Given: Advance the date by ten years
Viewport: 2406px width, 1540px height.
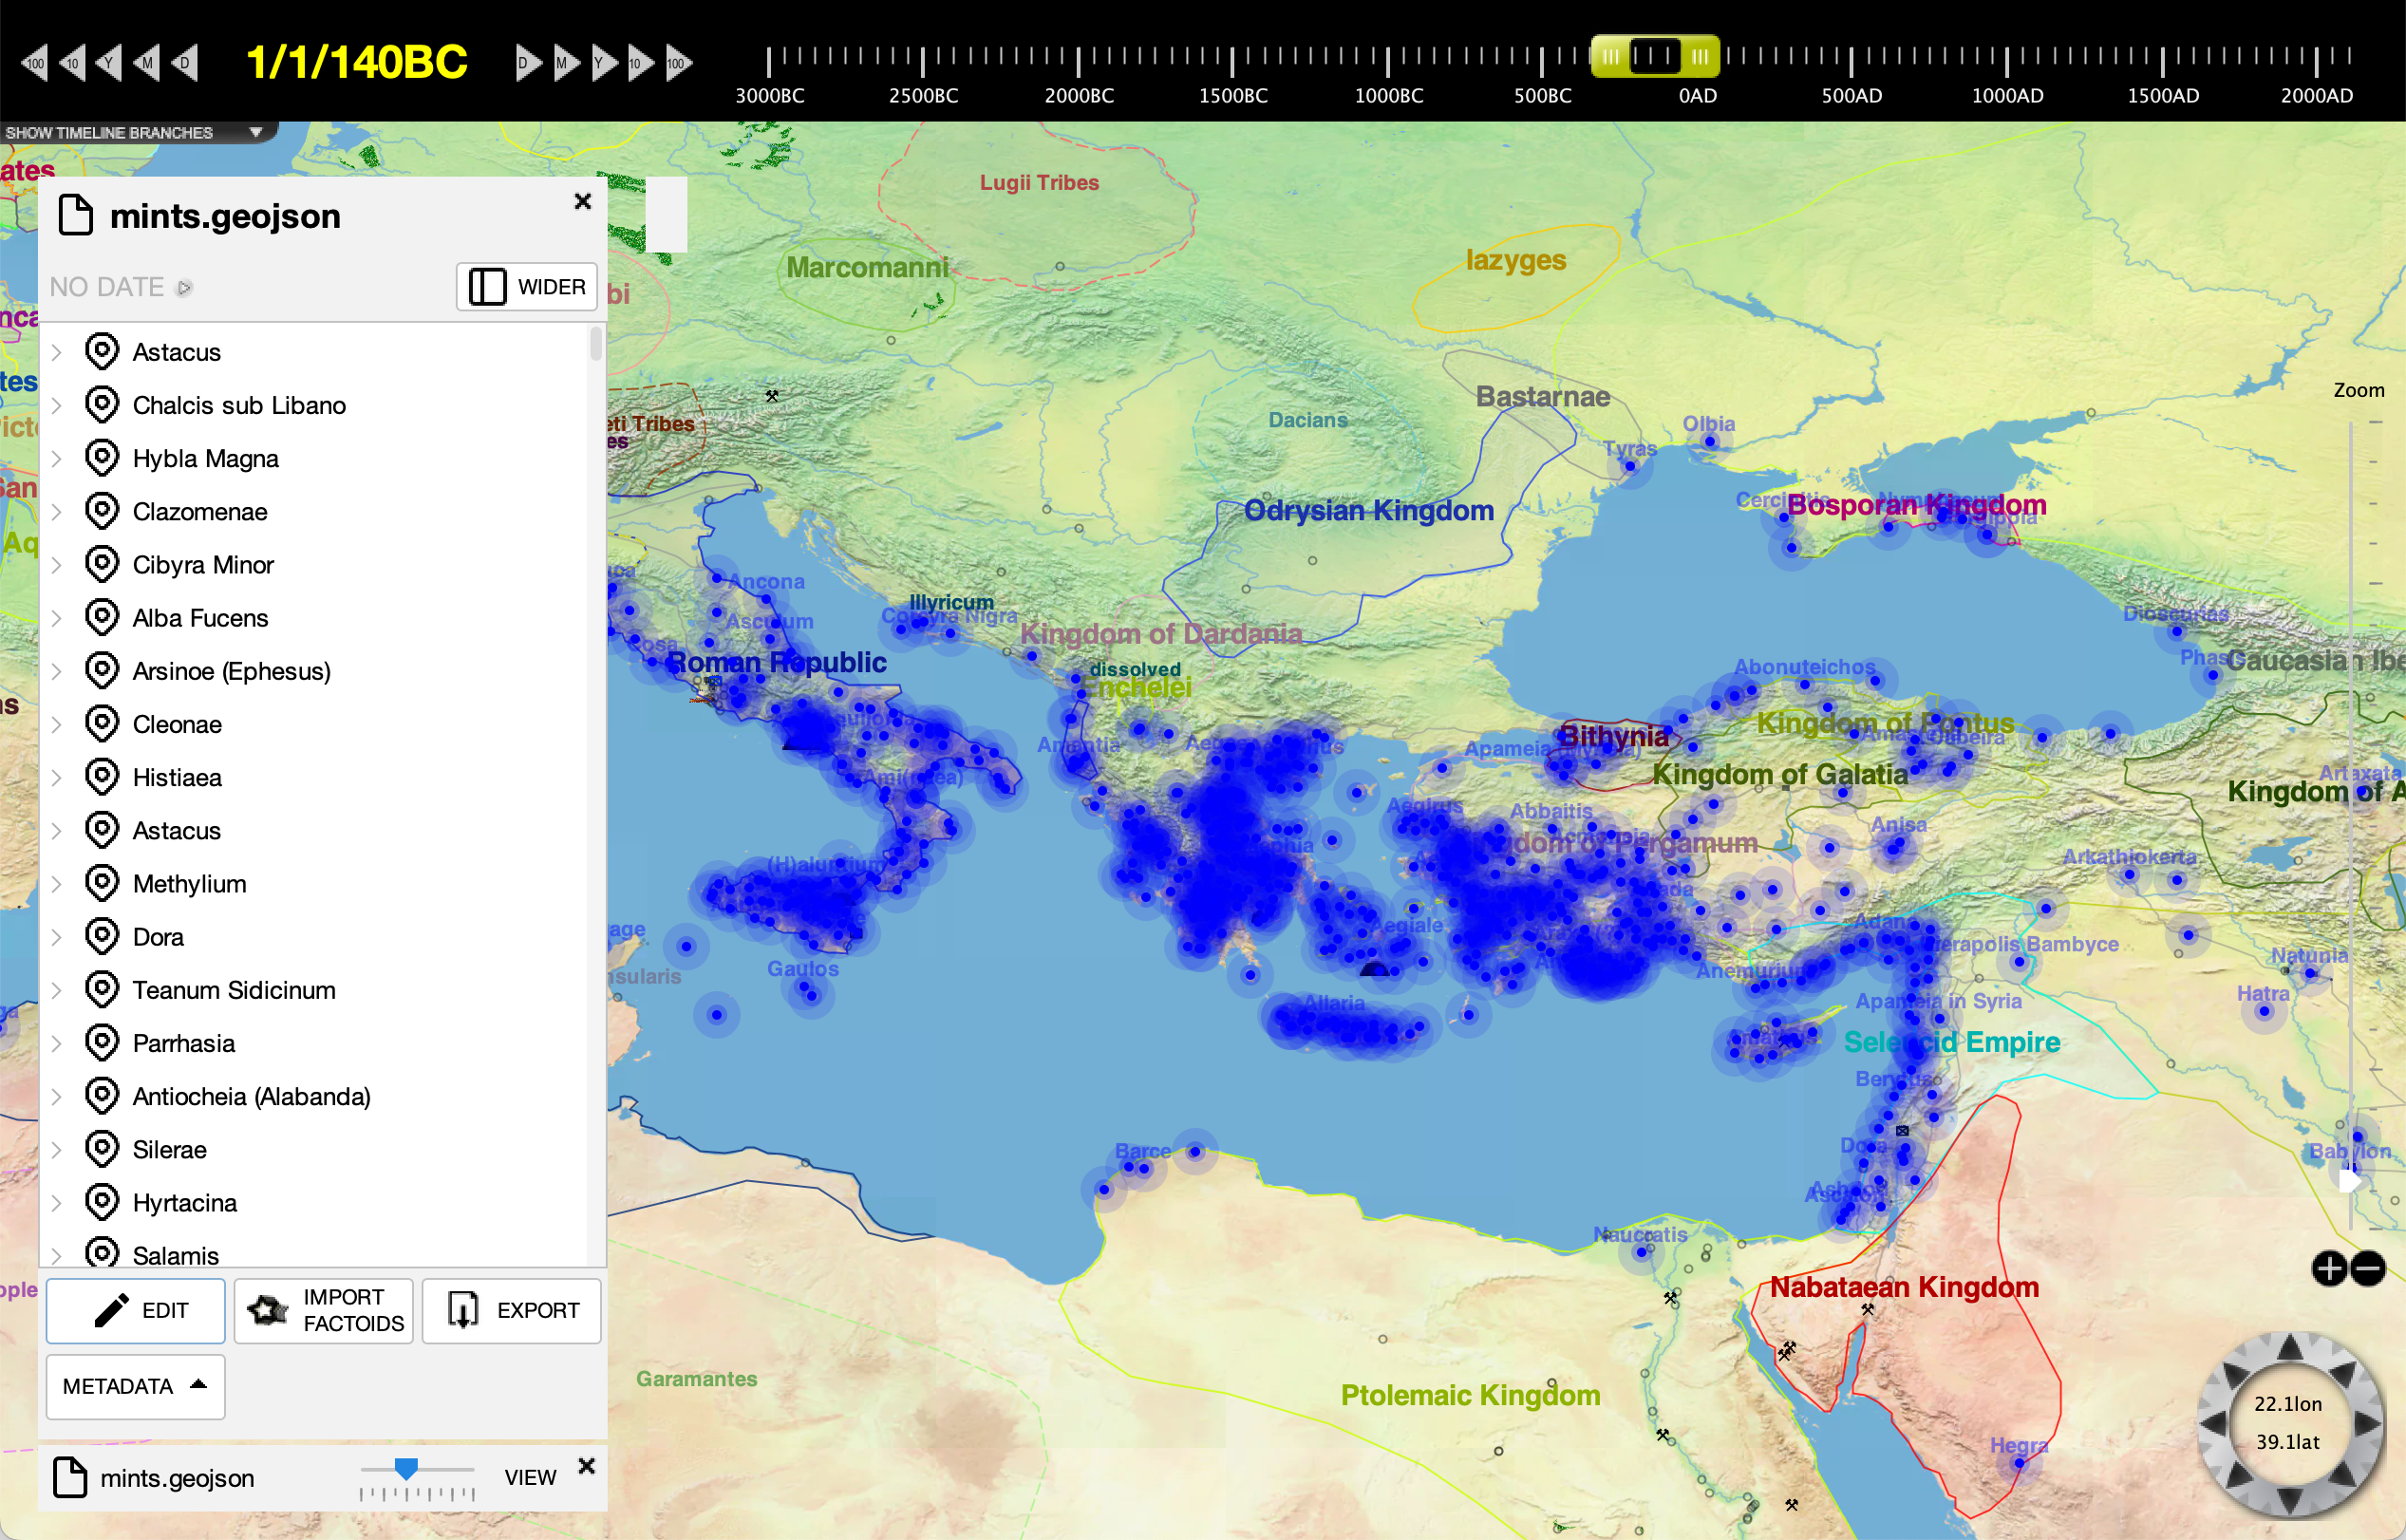Looking at the screenshot, I should coord(639,63).
